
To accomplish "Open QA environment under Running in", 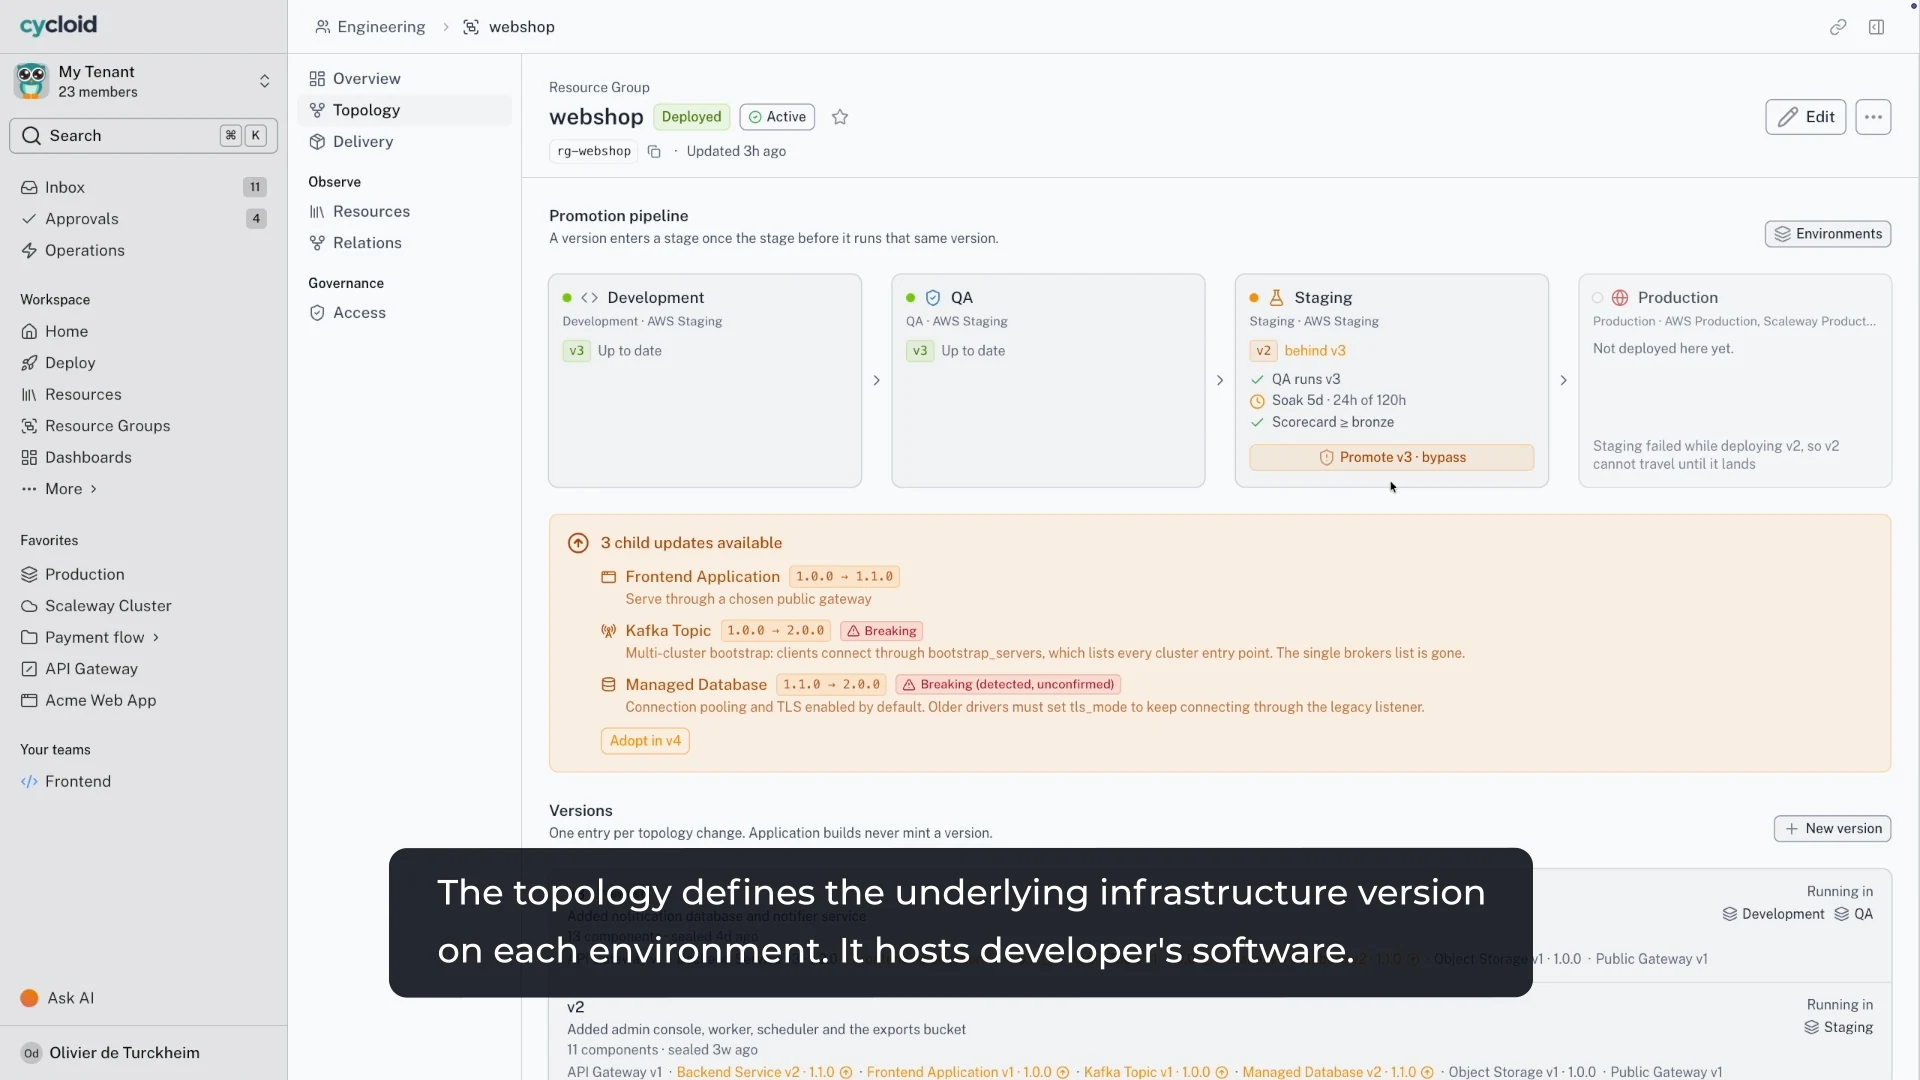I will 1853,915.
